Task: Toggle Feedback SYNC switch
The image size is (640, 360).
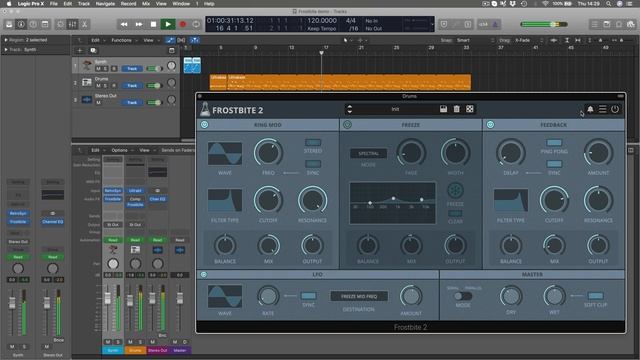Action: (x=554, y=164)
